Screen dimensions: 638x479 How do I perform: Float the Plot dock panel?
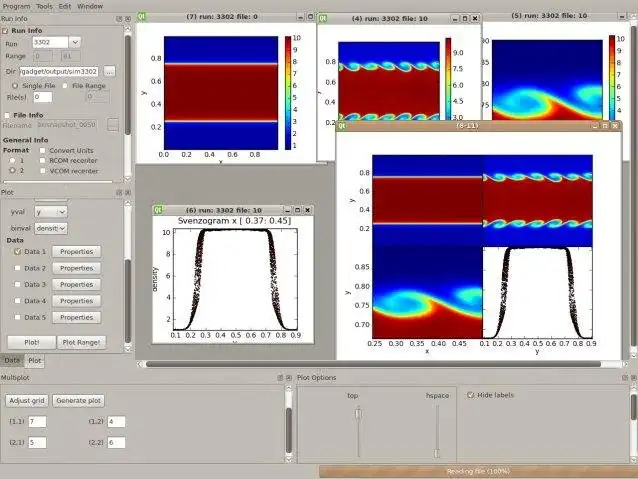pyautogui.click(x=119, y=192)
